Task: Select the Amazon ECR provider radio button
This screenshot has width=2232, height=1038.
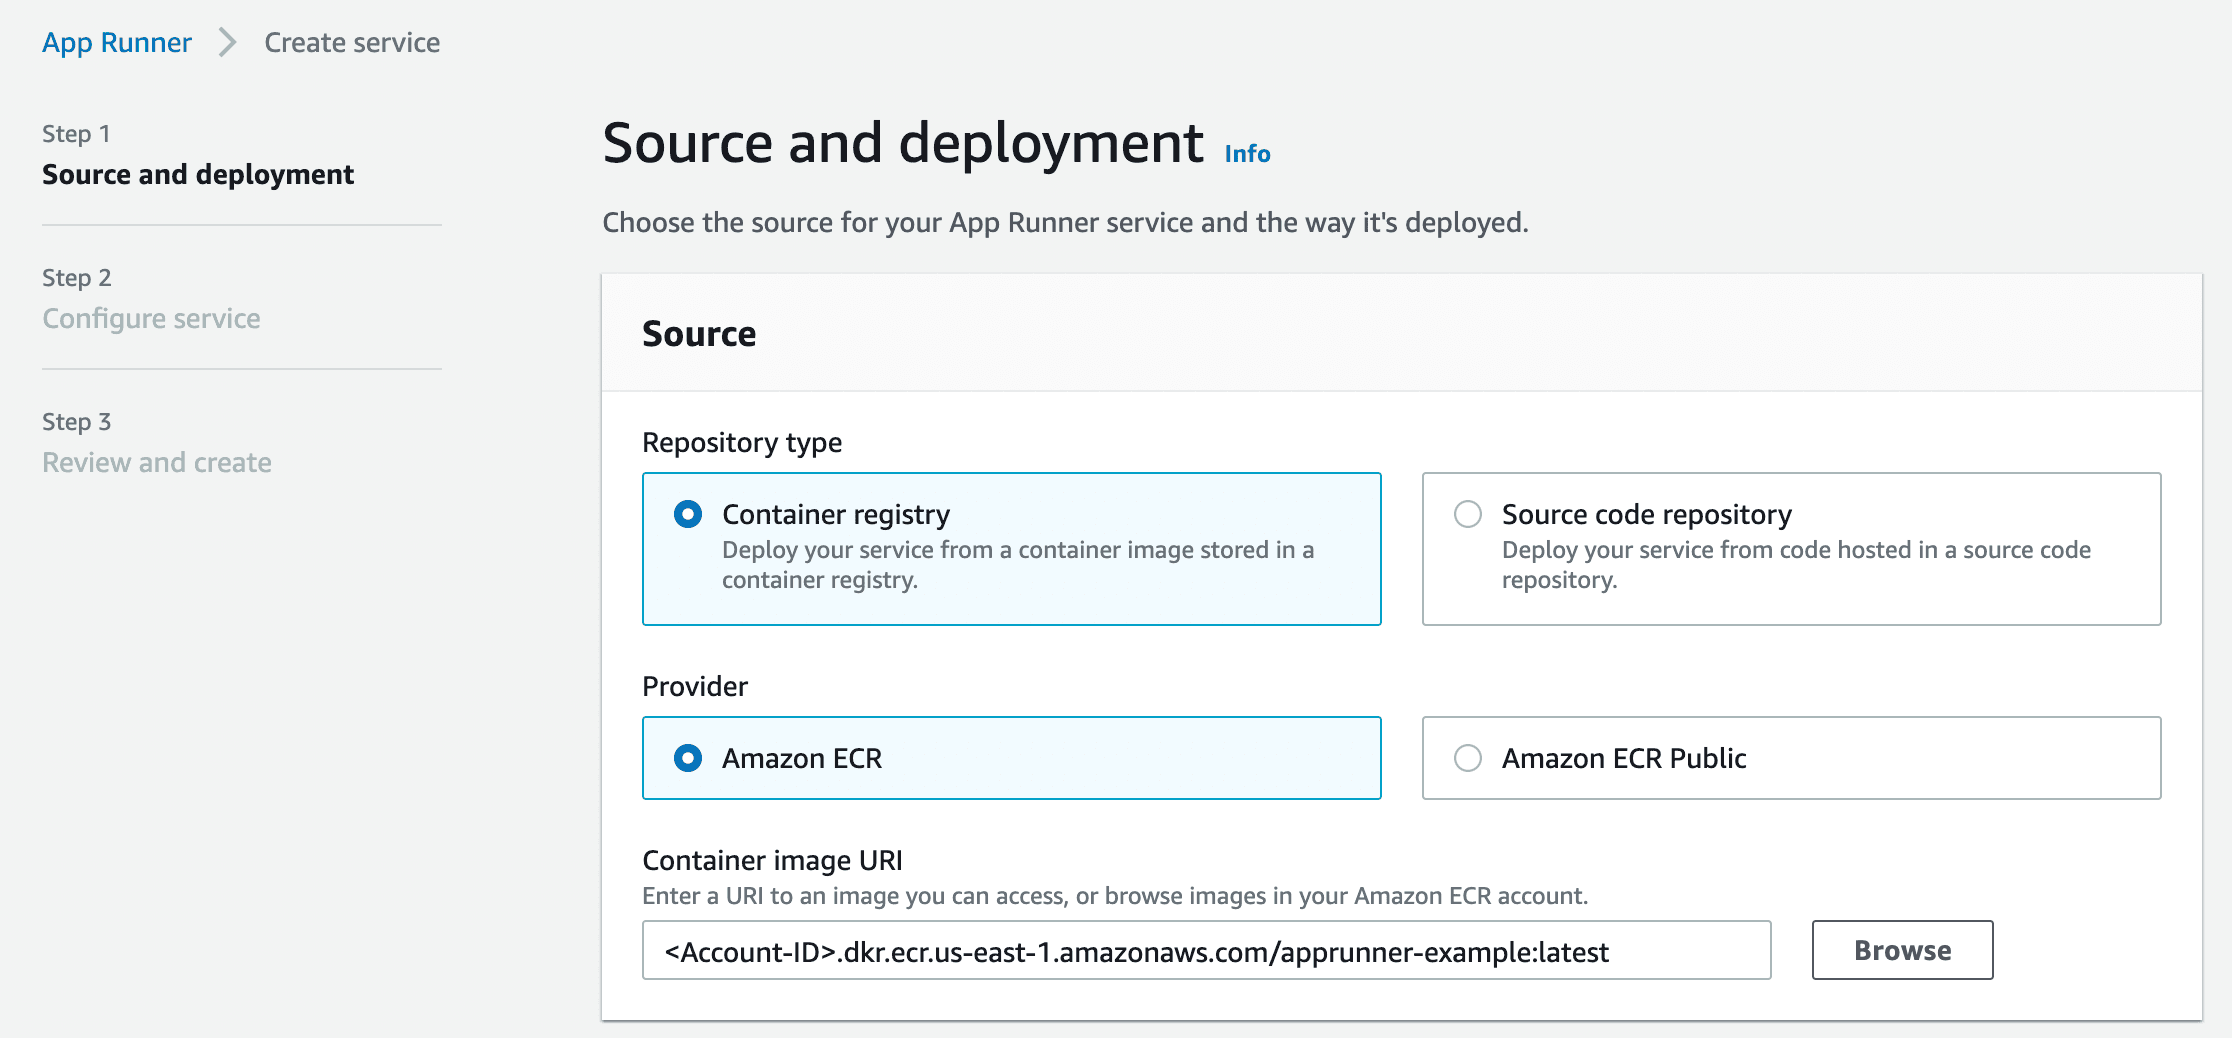Action: tap(688, 759)
